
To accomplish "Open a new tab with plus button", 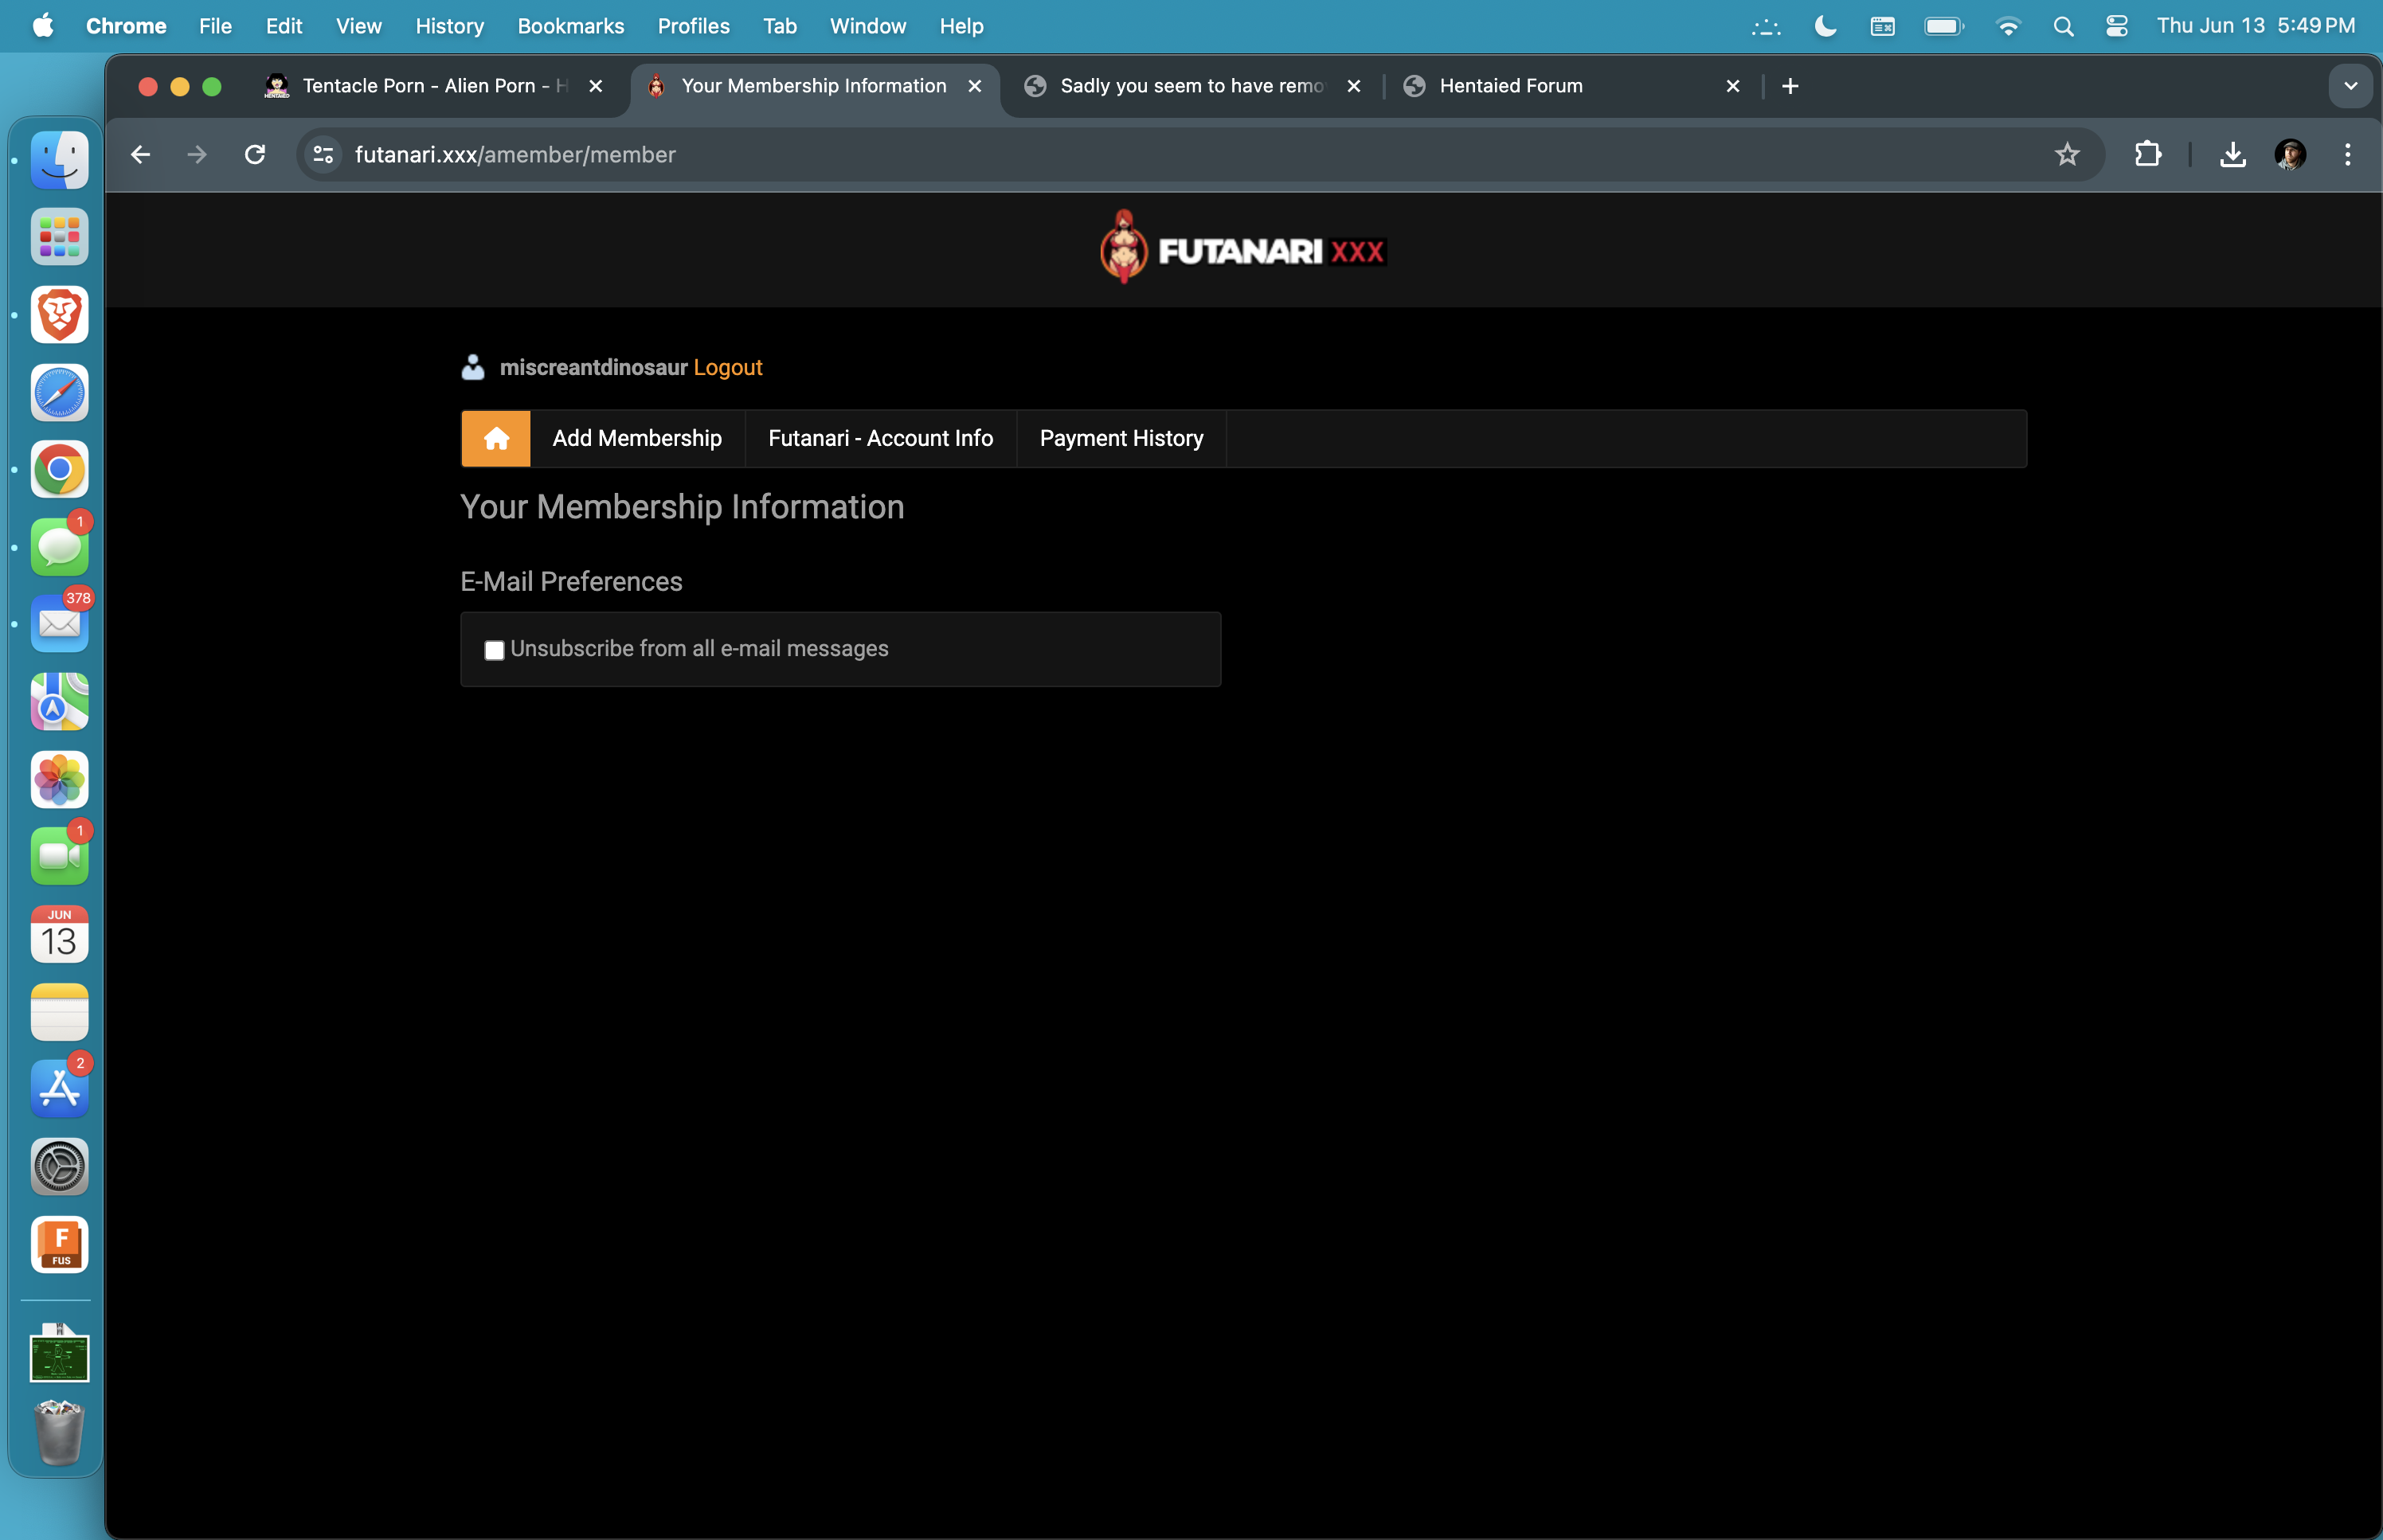I will click(x=1790, y=86).
